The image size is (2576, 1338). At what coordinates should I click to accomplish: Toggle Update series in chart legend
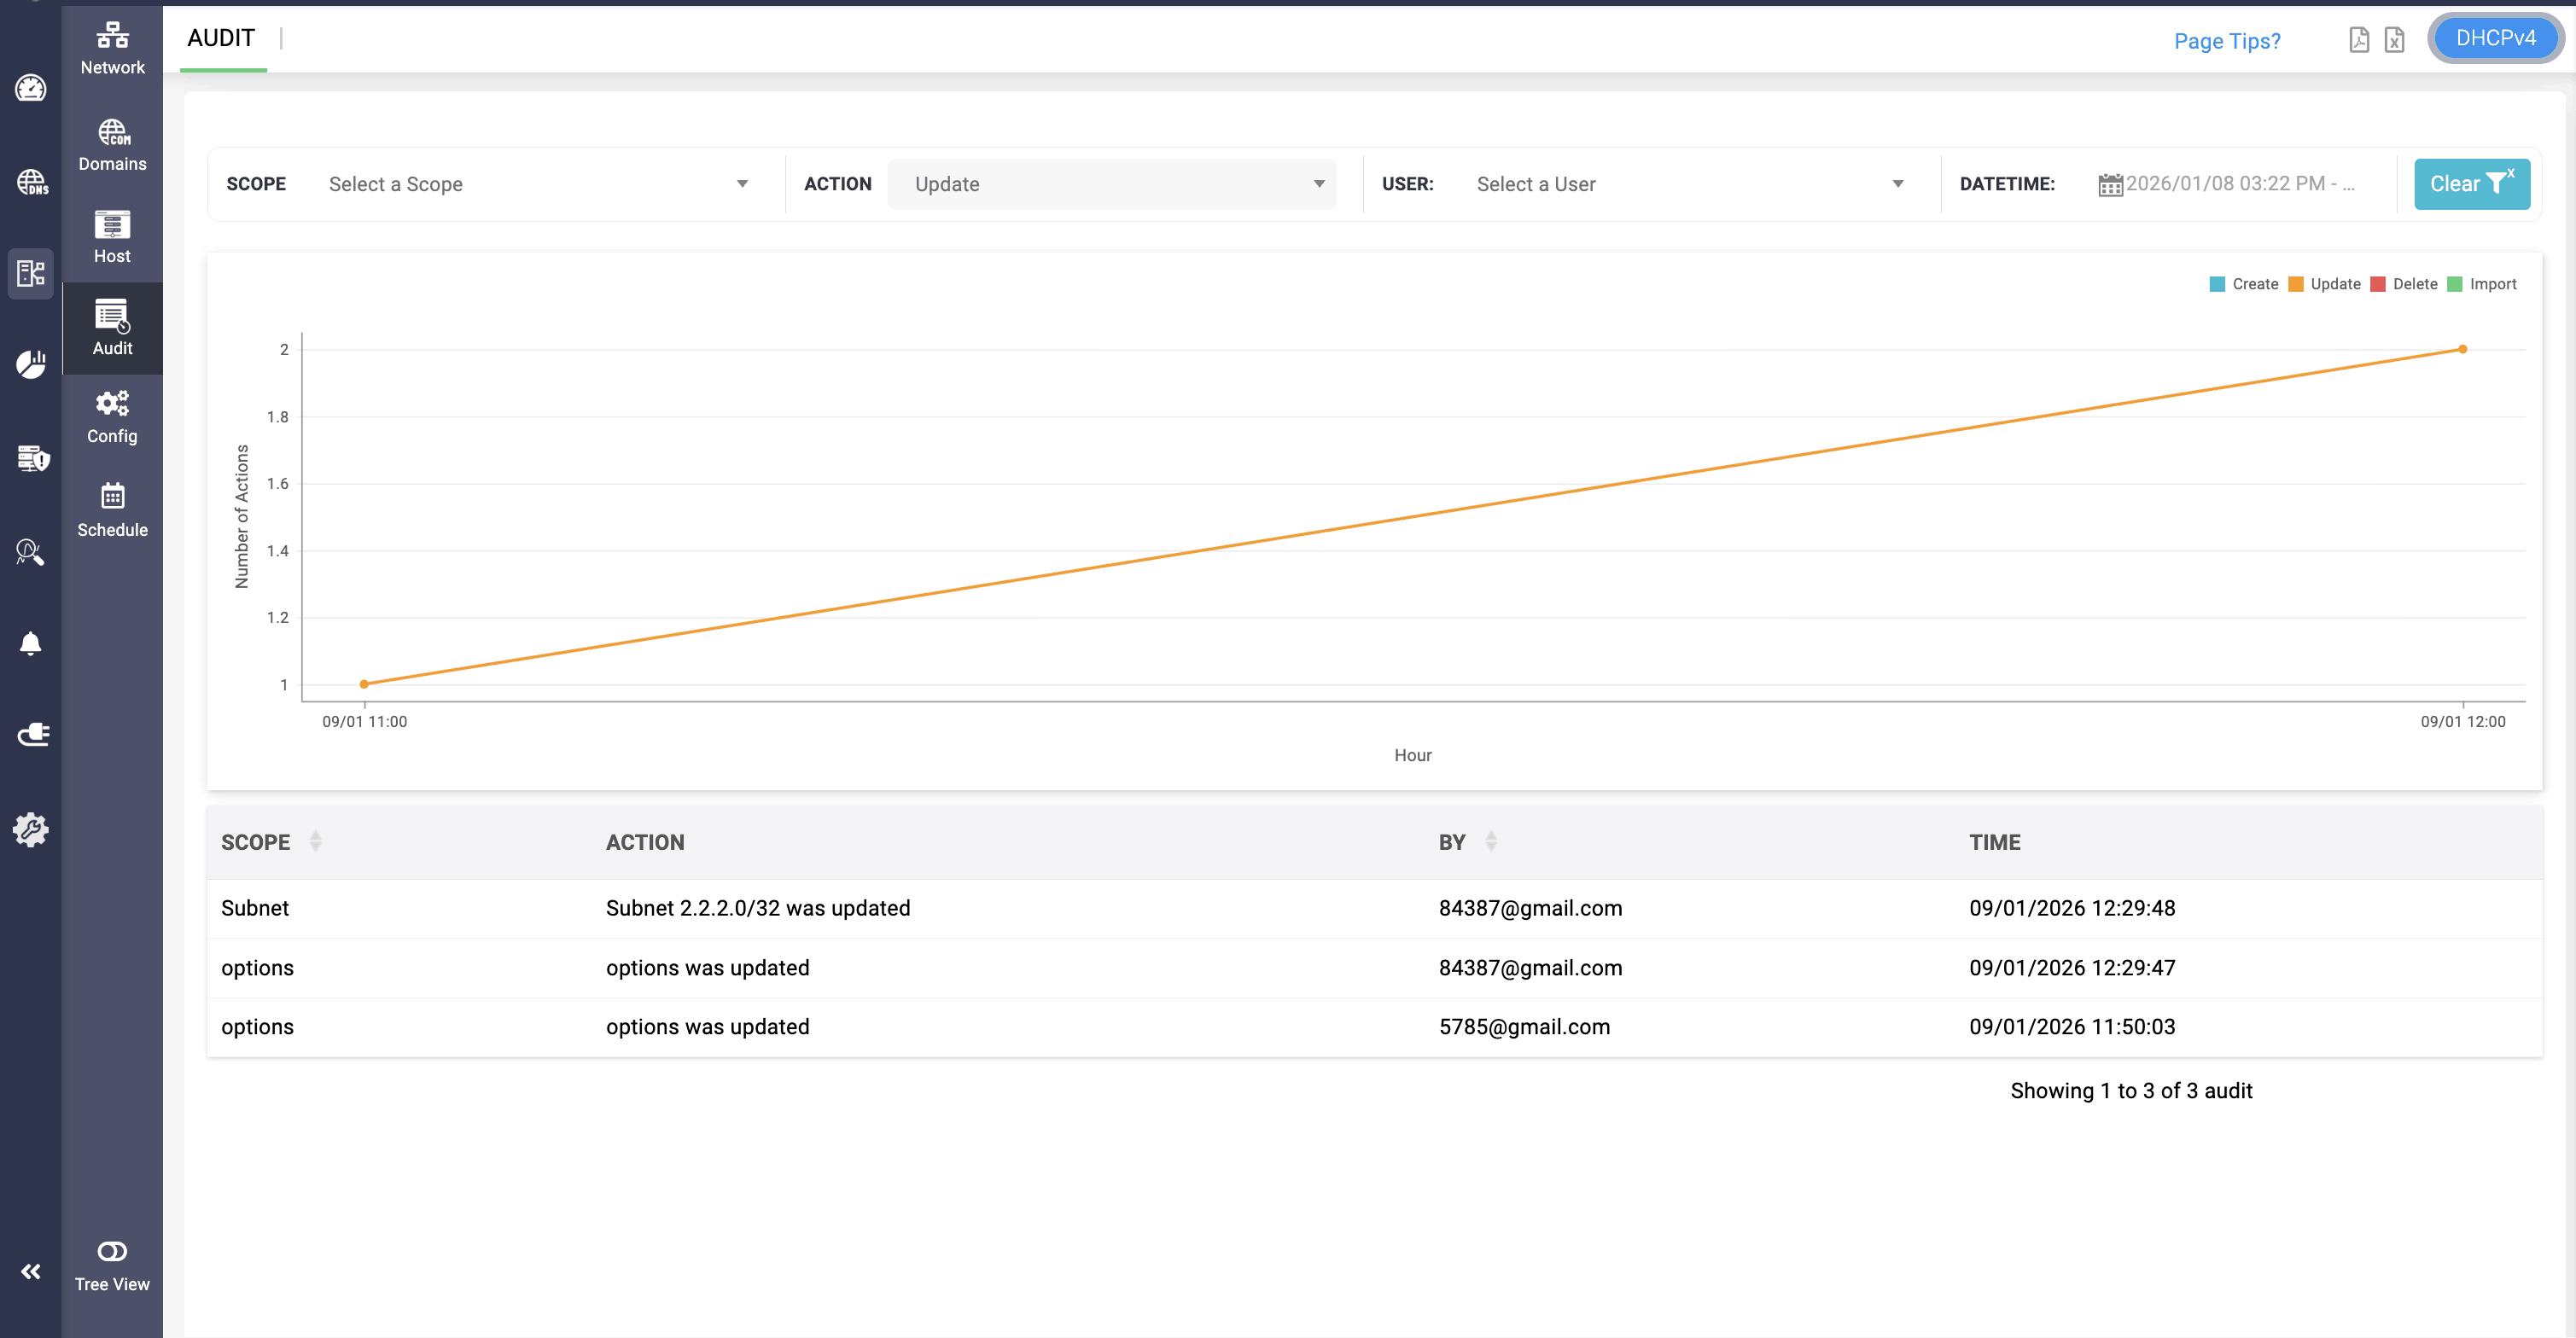(2324, 284)
